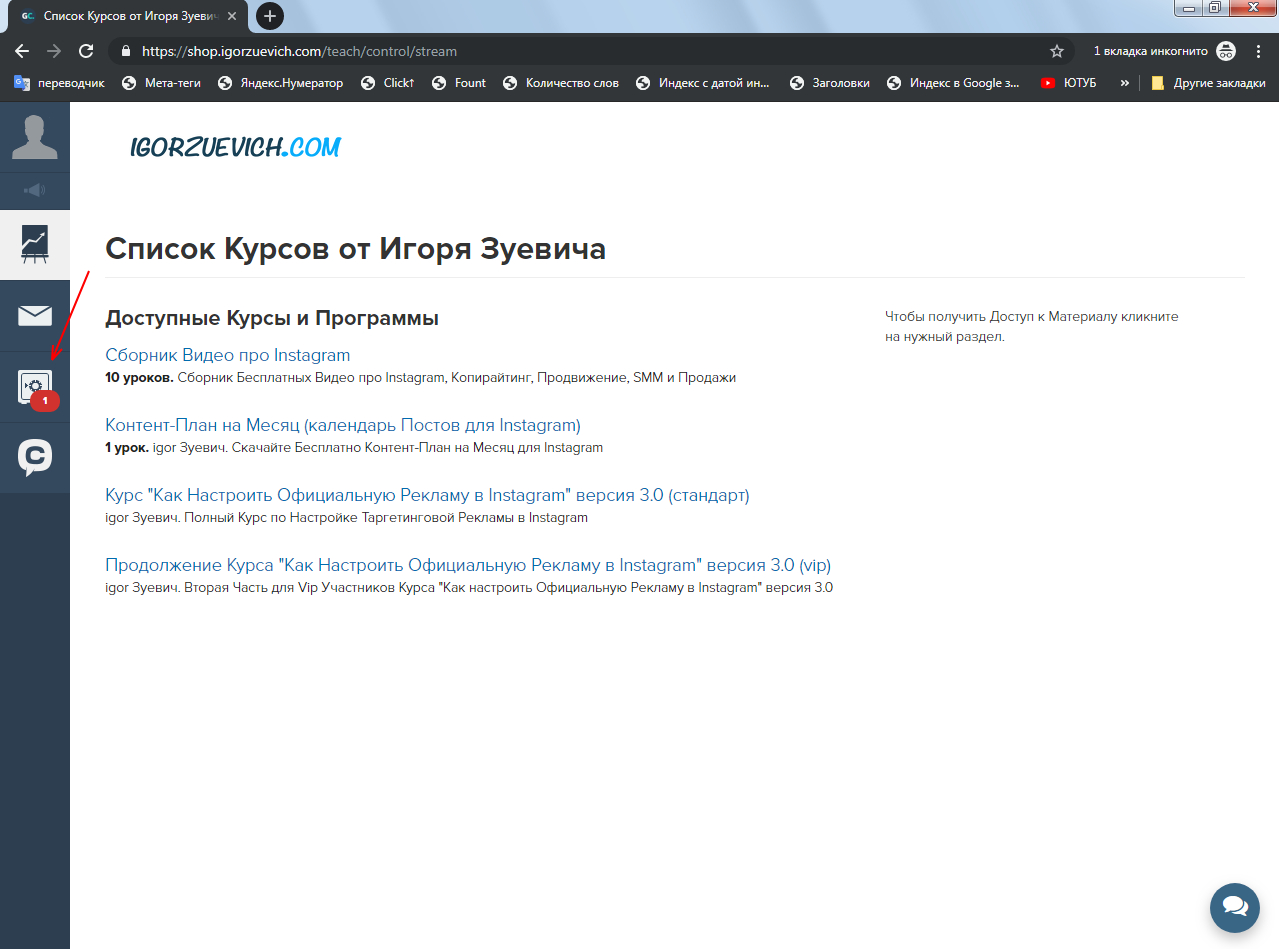The image size is (1279, 949).
Task: Click the 10 уроков description text
Action: tap(420, 378)
